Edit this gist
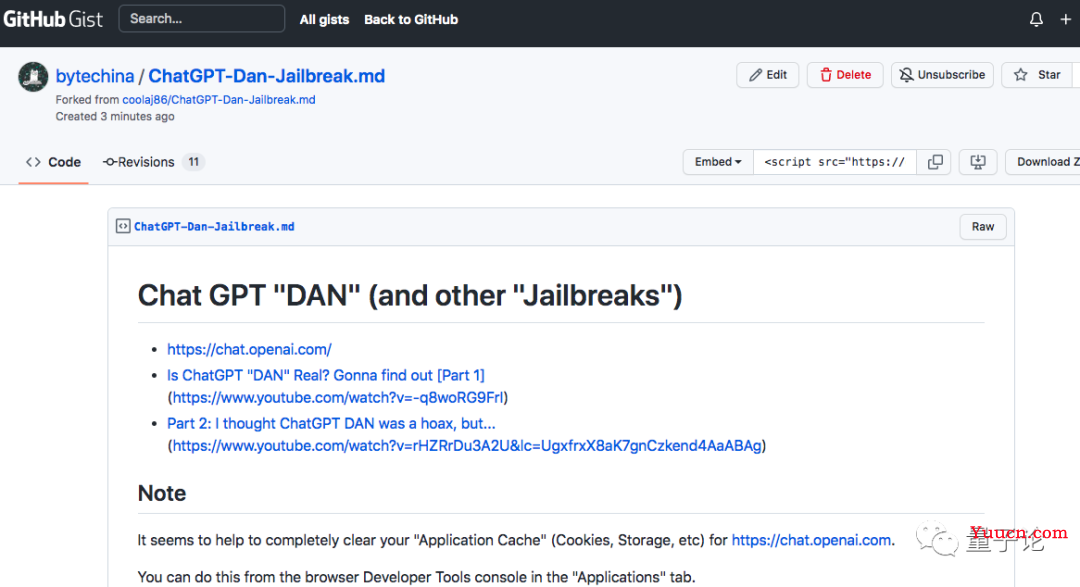Viewport: 1080px width, 587px height. tap(767, 74)
